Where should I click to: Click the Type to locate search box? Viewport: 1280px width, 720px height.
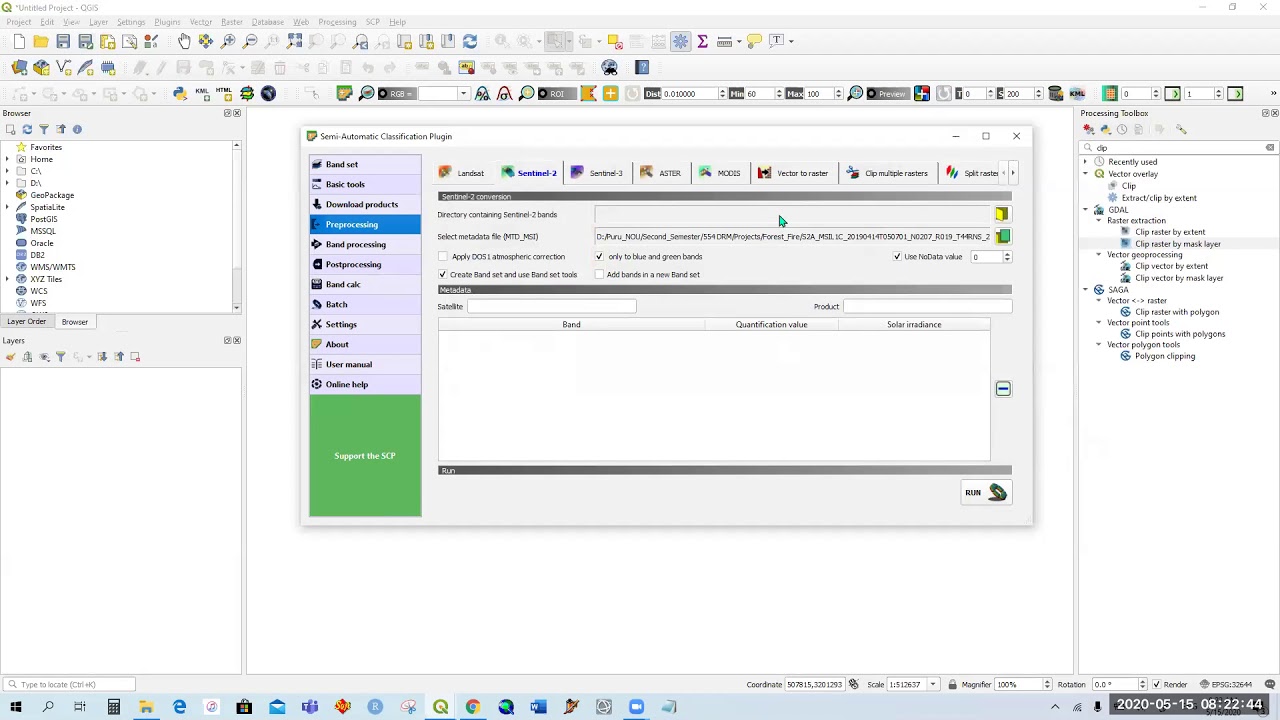[x=68, y=685]
